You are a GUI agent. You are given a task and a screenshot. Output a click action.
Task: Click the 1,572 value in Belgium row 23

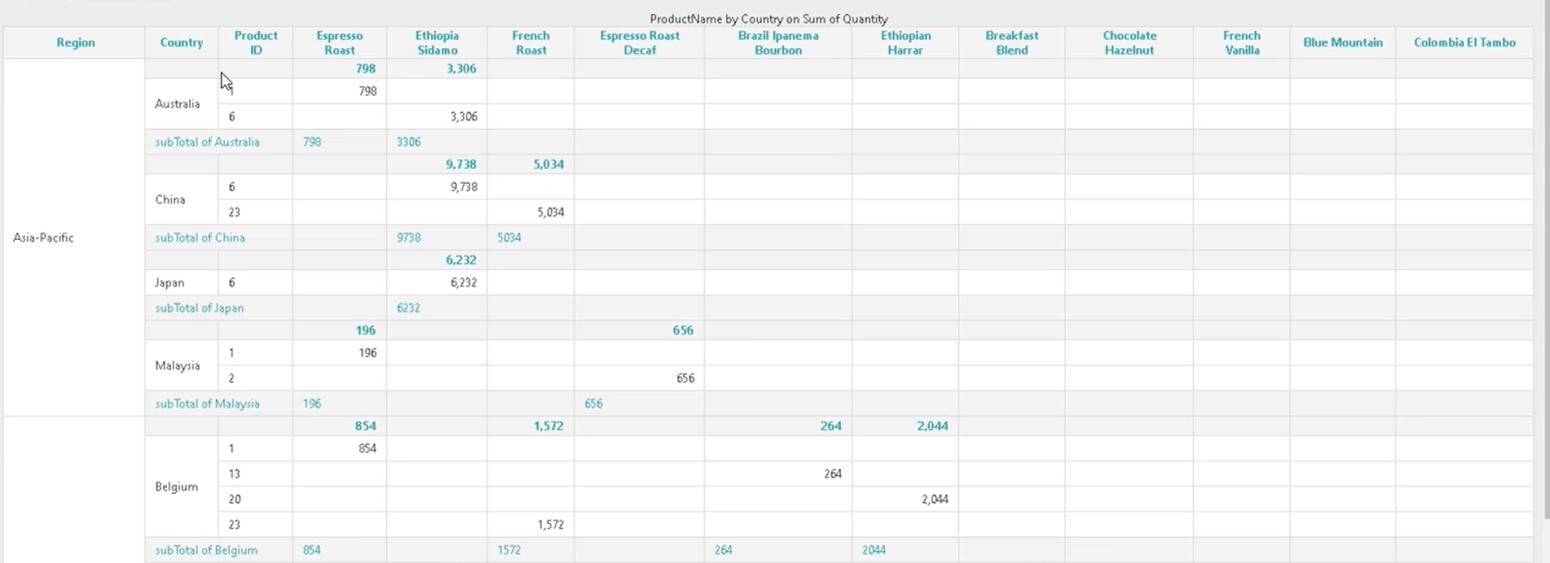(550, 525)
